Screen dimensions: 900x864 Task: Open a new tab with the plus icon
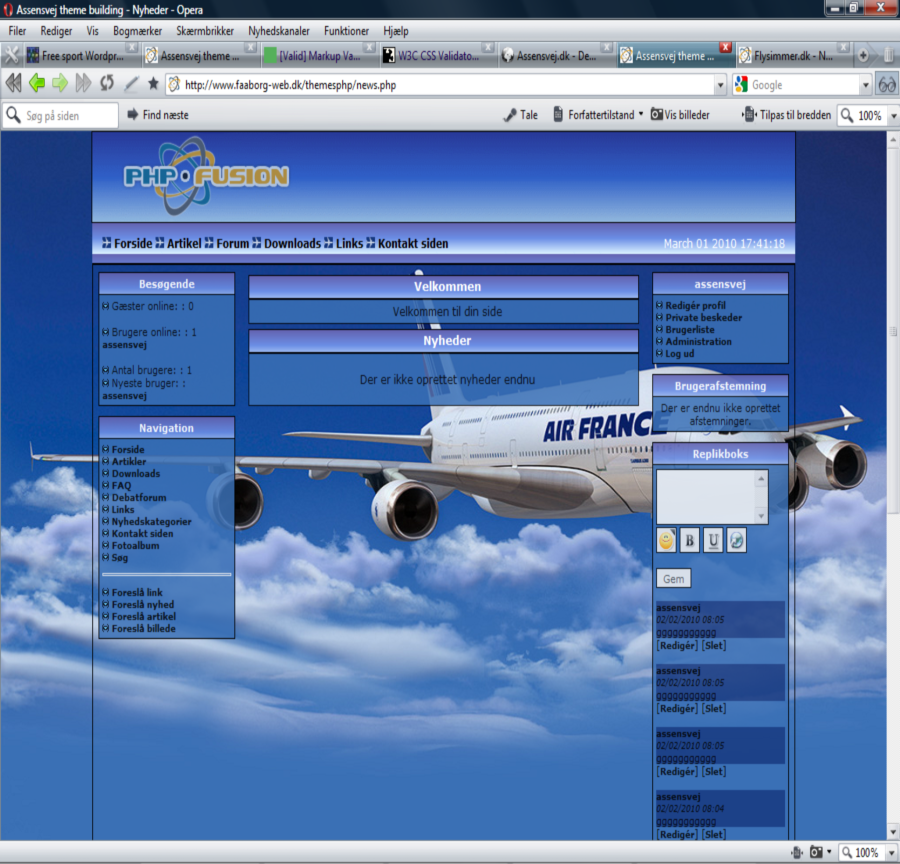[x=863, y=56]
